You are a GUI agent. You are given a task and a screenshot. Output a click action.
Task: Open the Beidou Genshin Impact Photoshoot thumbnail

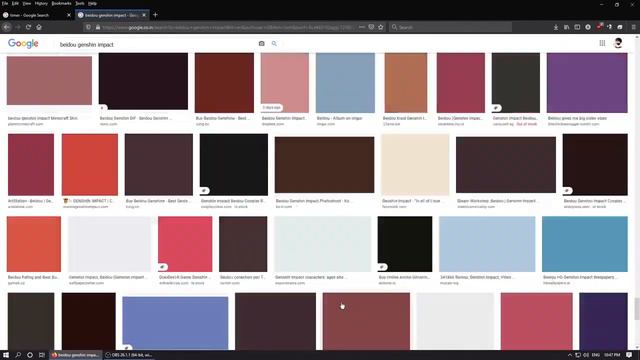[324, 165]
